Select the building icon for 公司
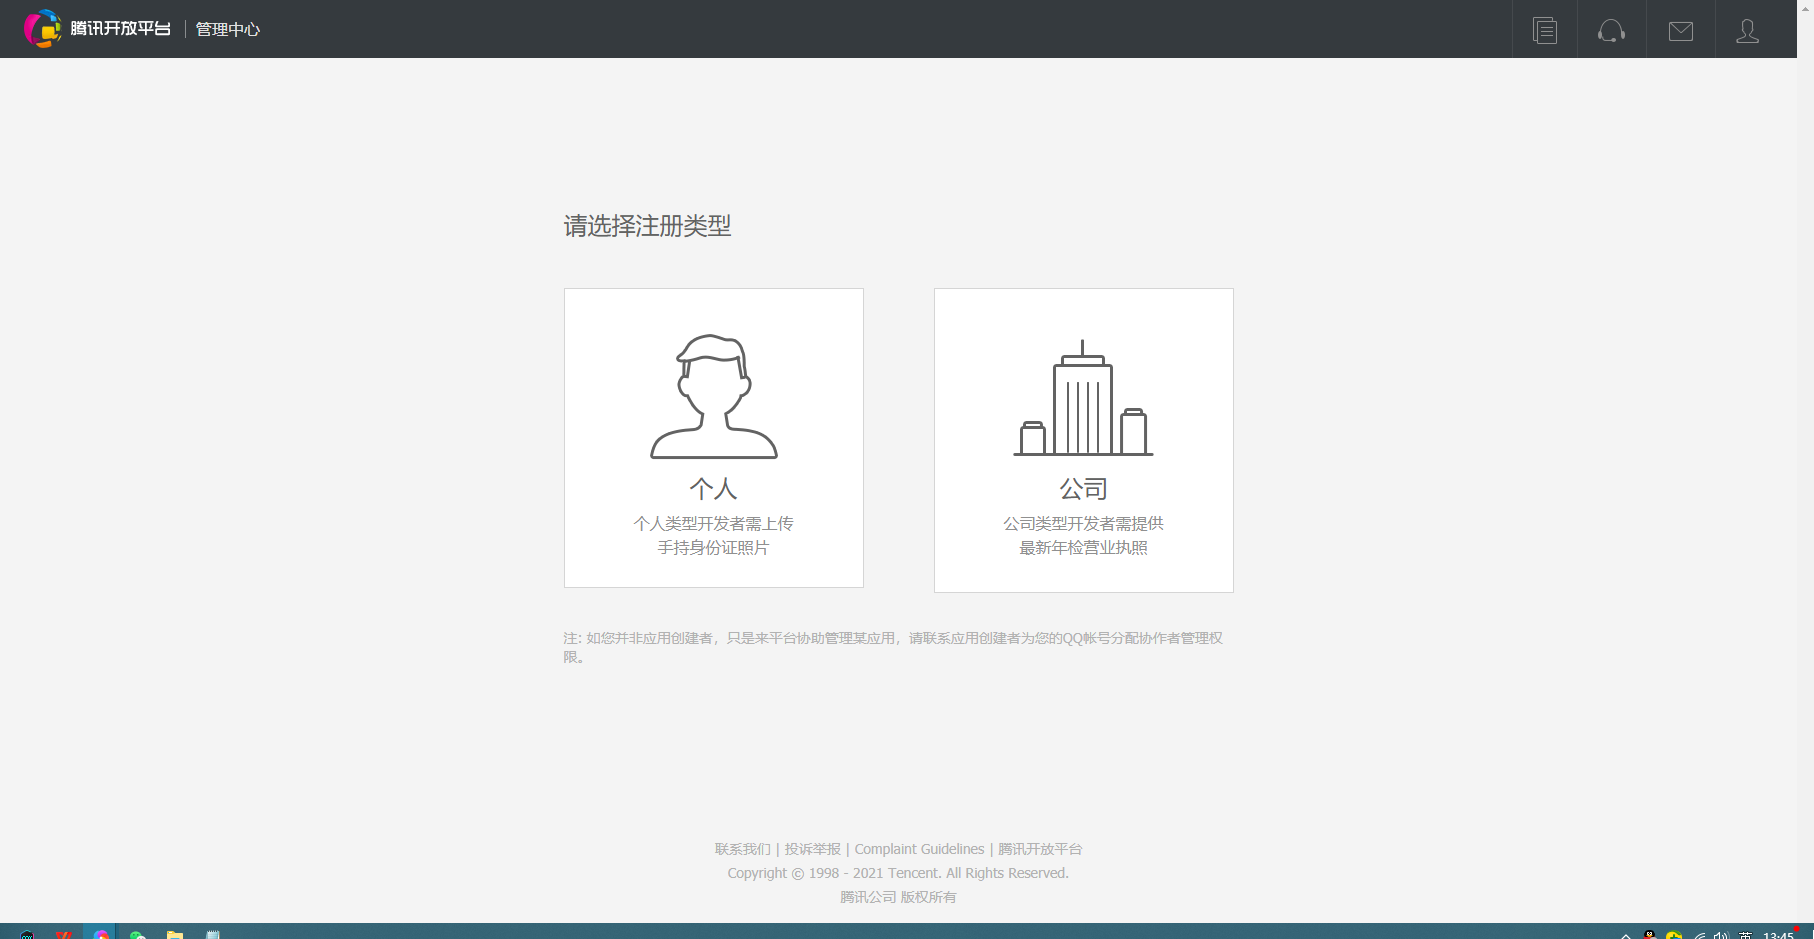This screenshot has height=939, width=1814. click(1083, 398)
